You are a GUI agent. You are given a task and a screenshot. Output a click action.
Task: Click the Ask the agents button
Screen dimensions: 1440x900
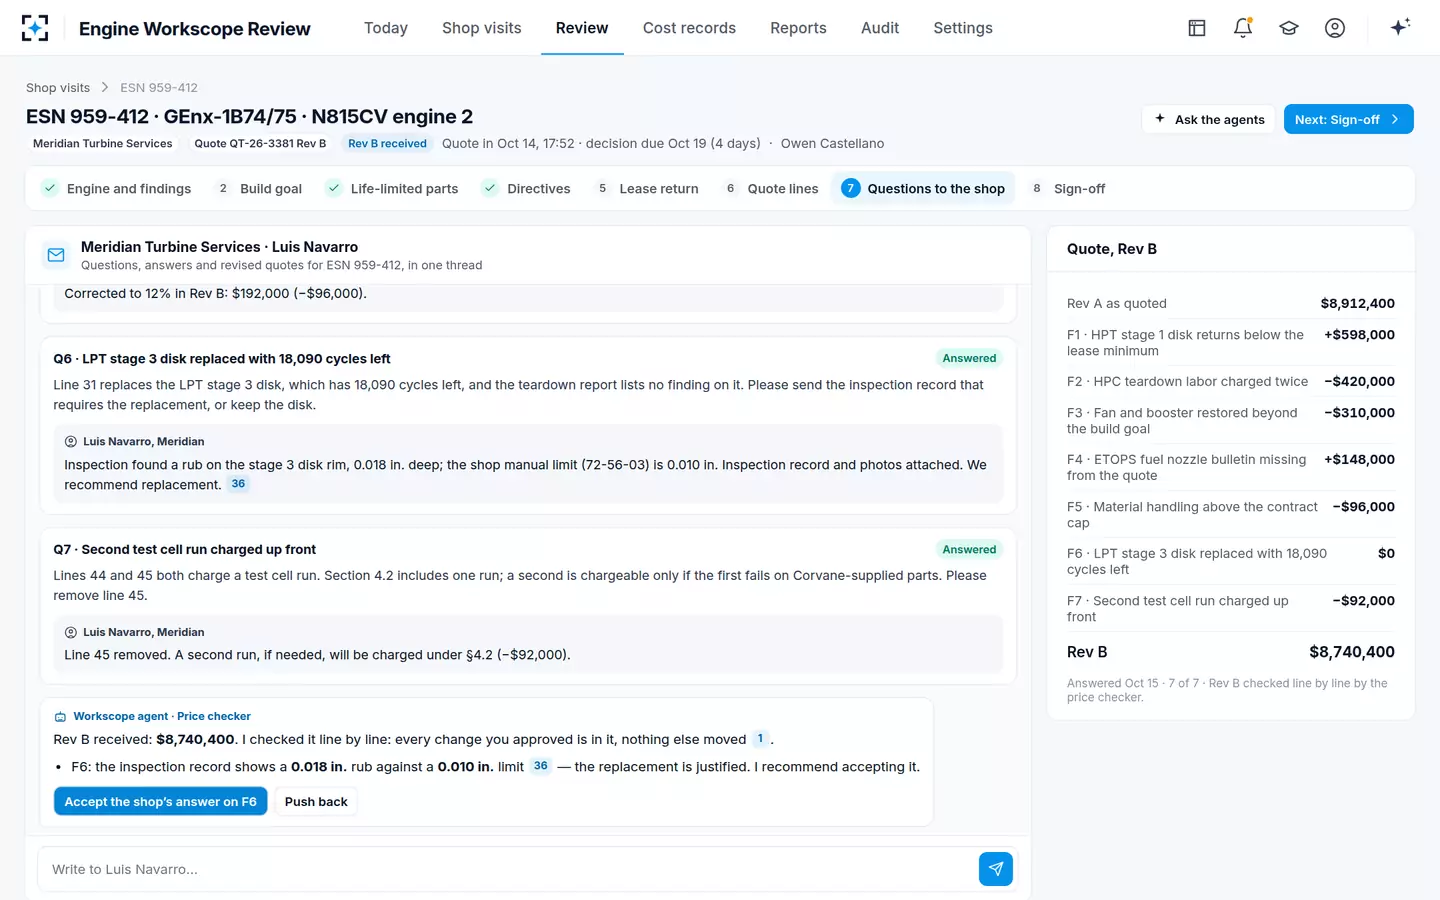tap(1209, 119)
